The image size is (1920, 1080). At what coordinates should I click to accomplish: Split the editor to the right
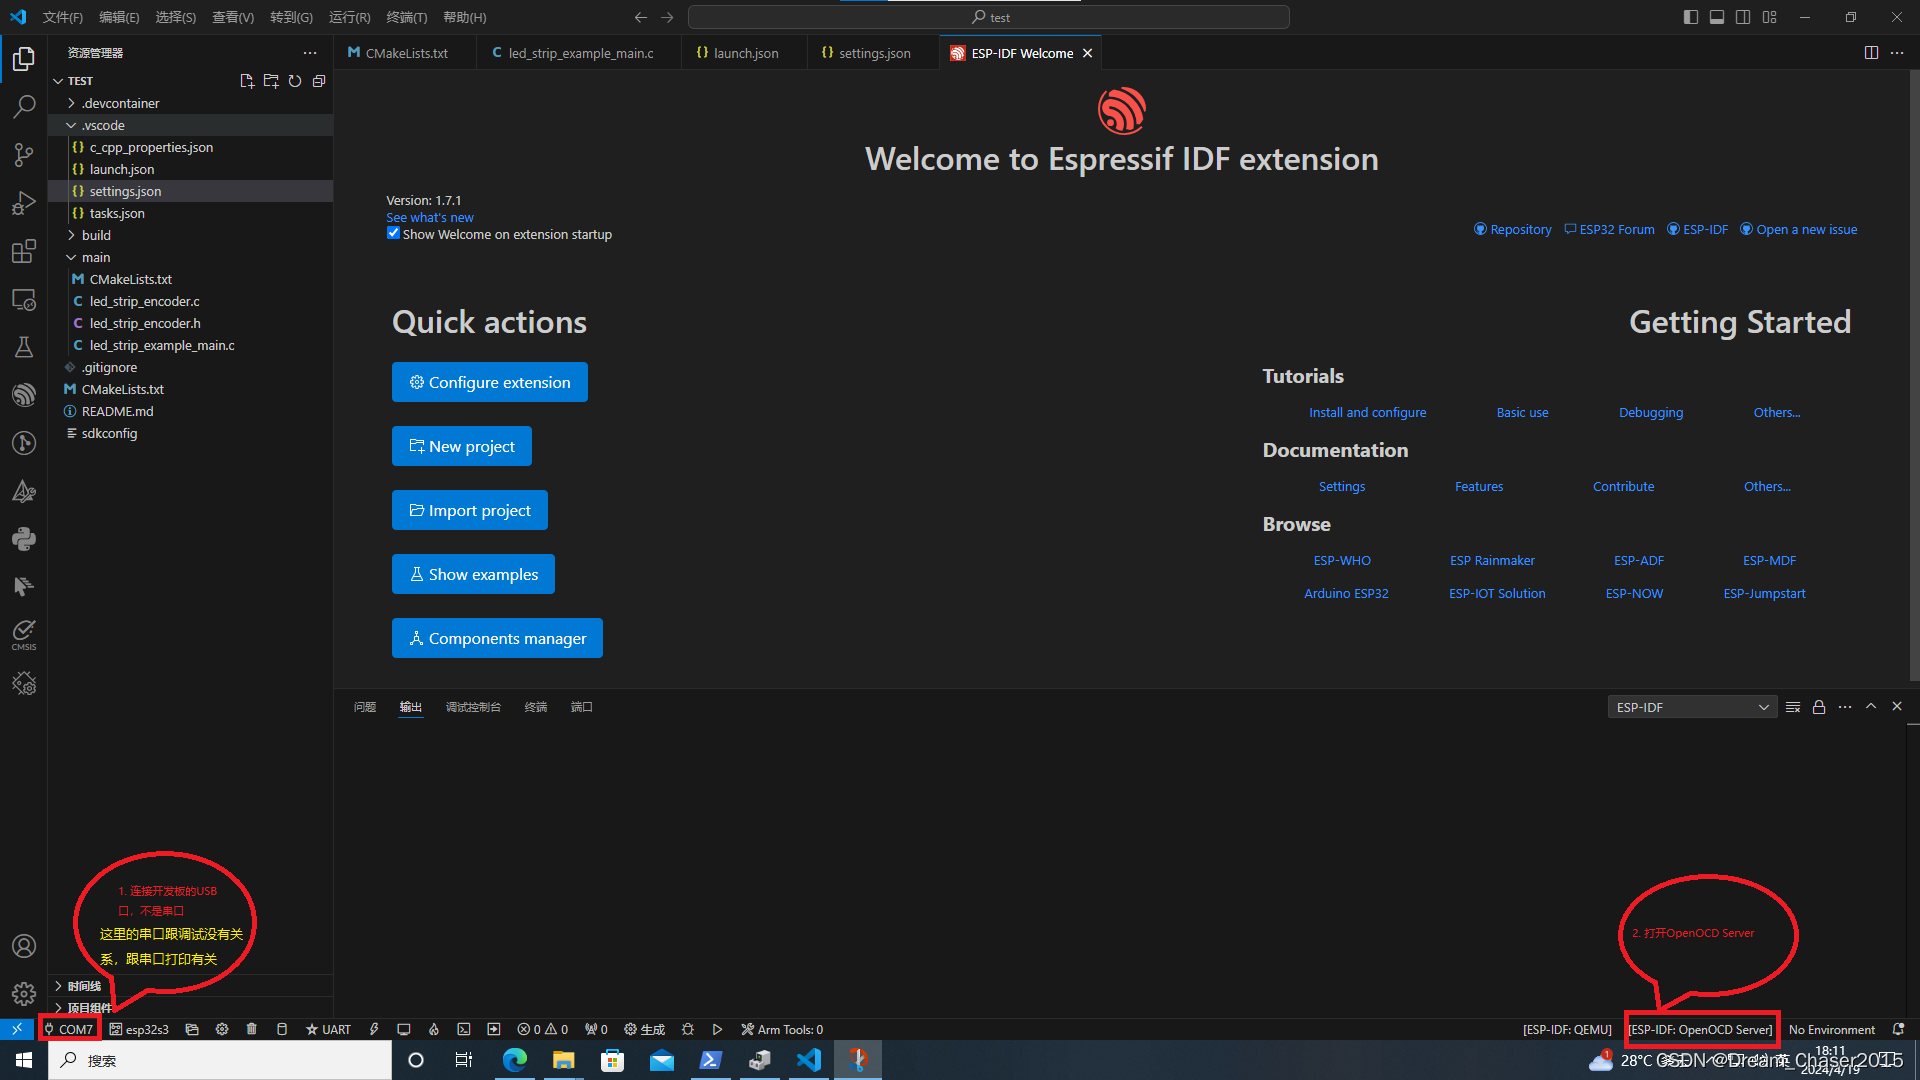tap(1871, 53)
